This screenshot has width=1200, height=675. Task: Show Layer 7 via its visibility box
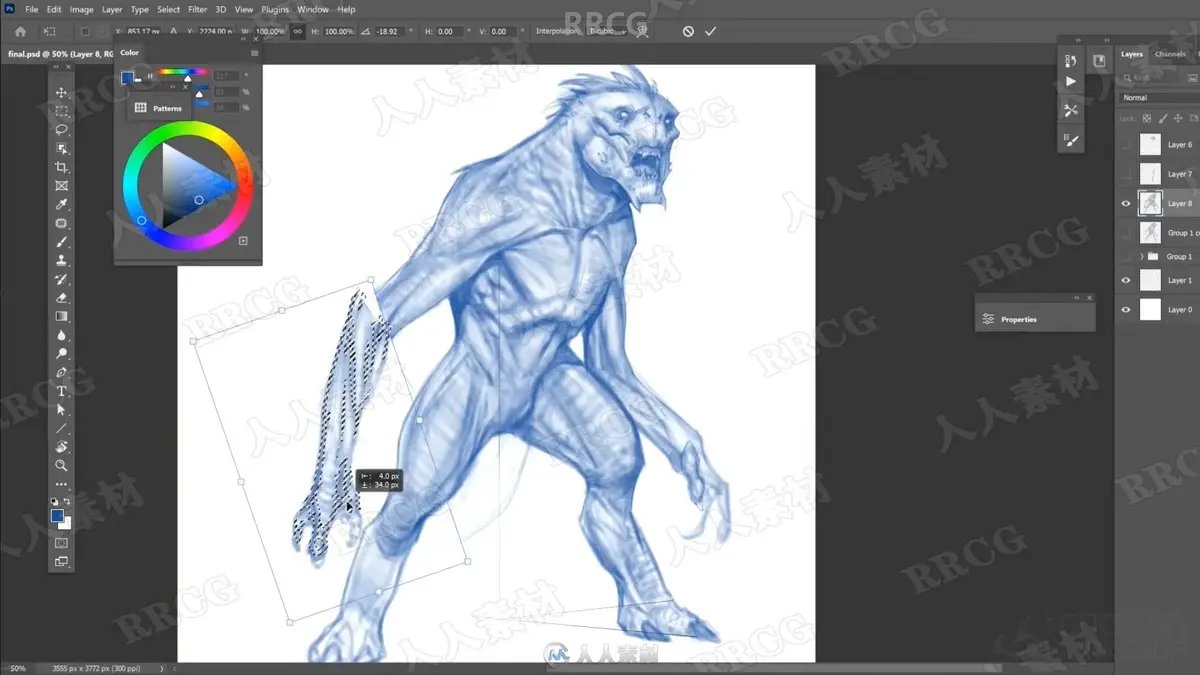(x=1126, y=174)
